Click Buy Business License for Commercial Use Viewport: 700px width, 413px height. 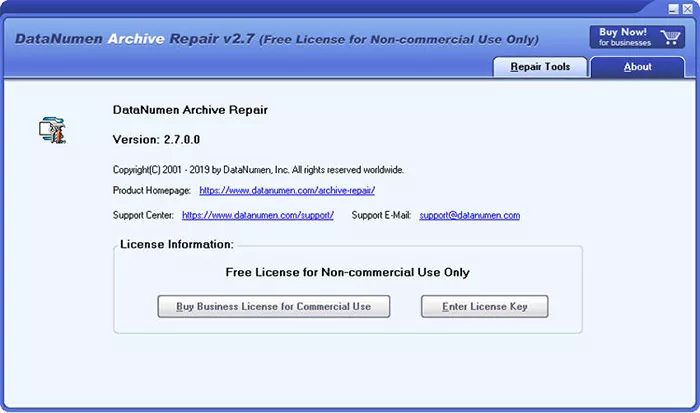click(274, 306)
